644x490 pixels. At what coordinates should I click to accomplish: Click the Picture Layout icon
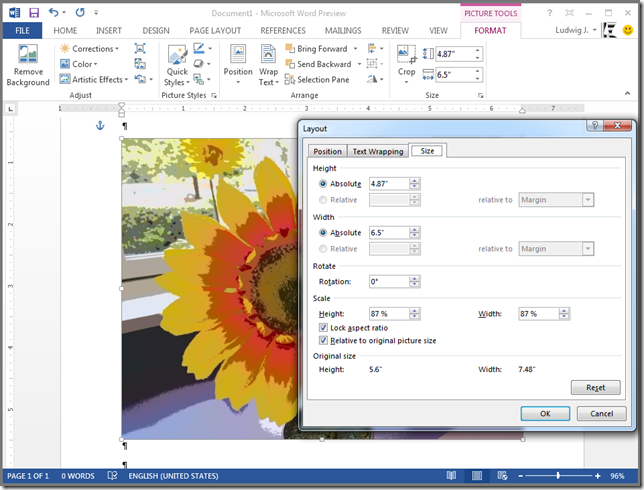click(199, 79)
